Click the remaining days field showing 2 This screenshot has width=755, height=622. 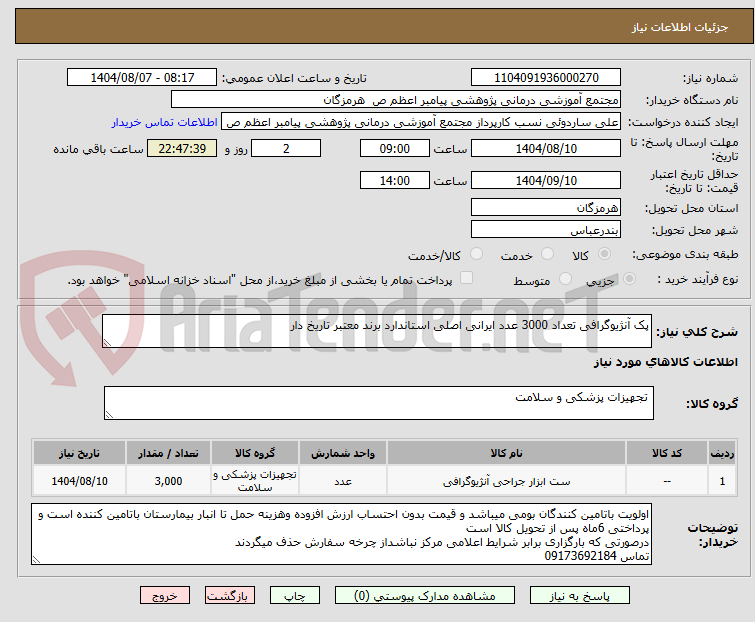[286, 148]
